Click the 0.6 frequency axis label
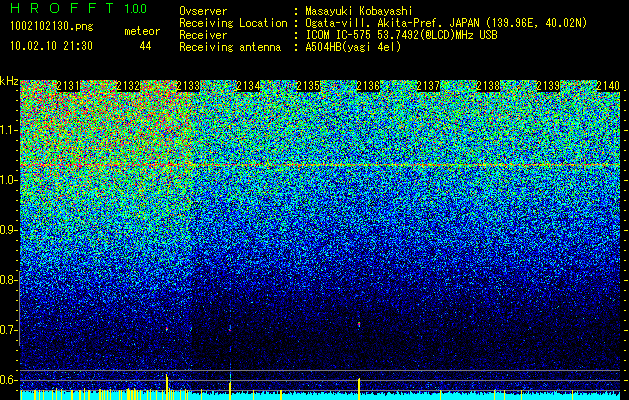629x400 pixels. tap(9, 380)
